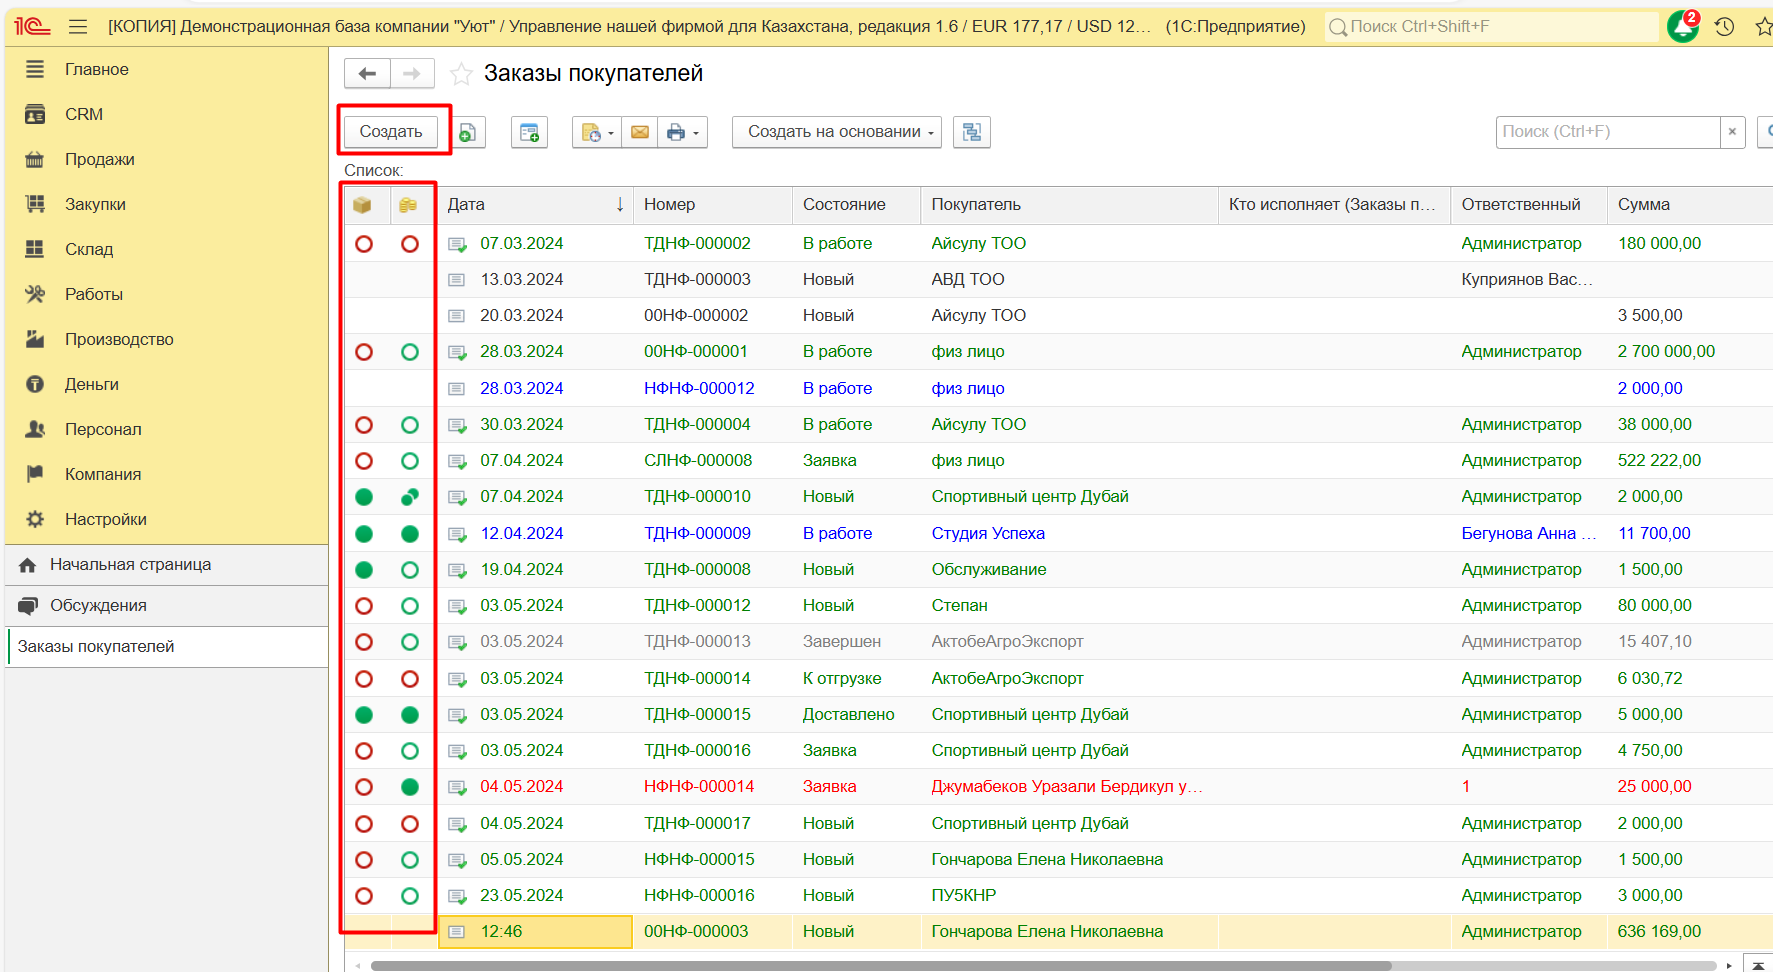Open order number НФНФ-000012 row
1773x972 pixels.
pyautogui.click(x=698, y=388)
